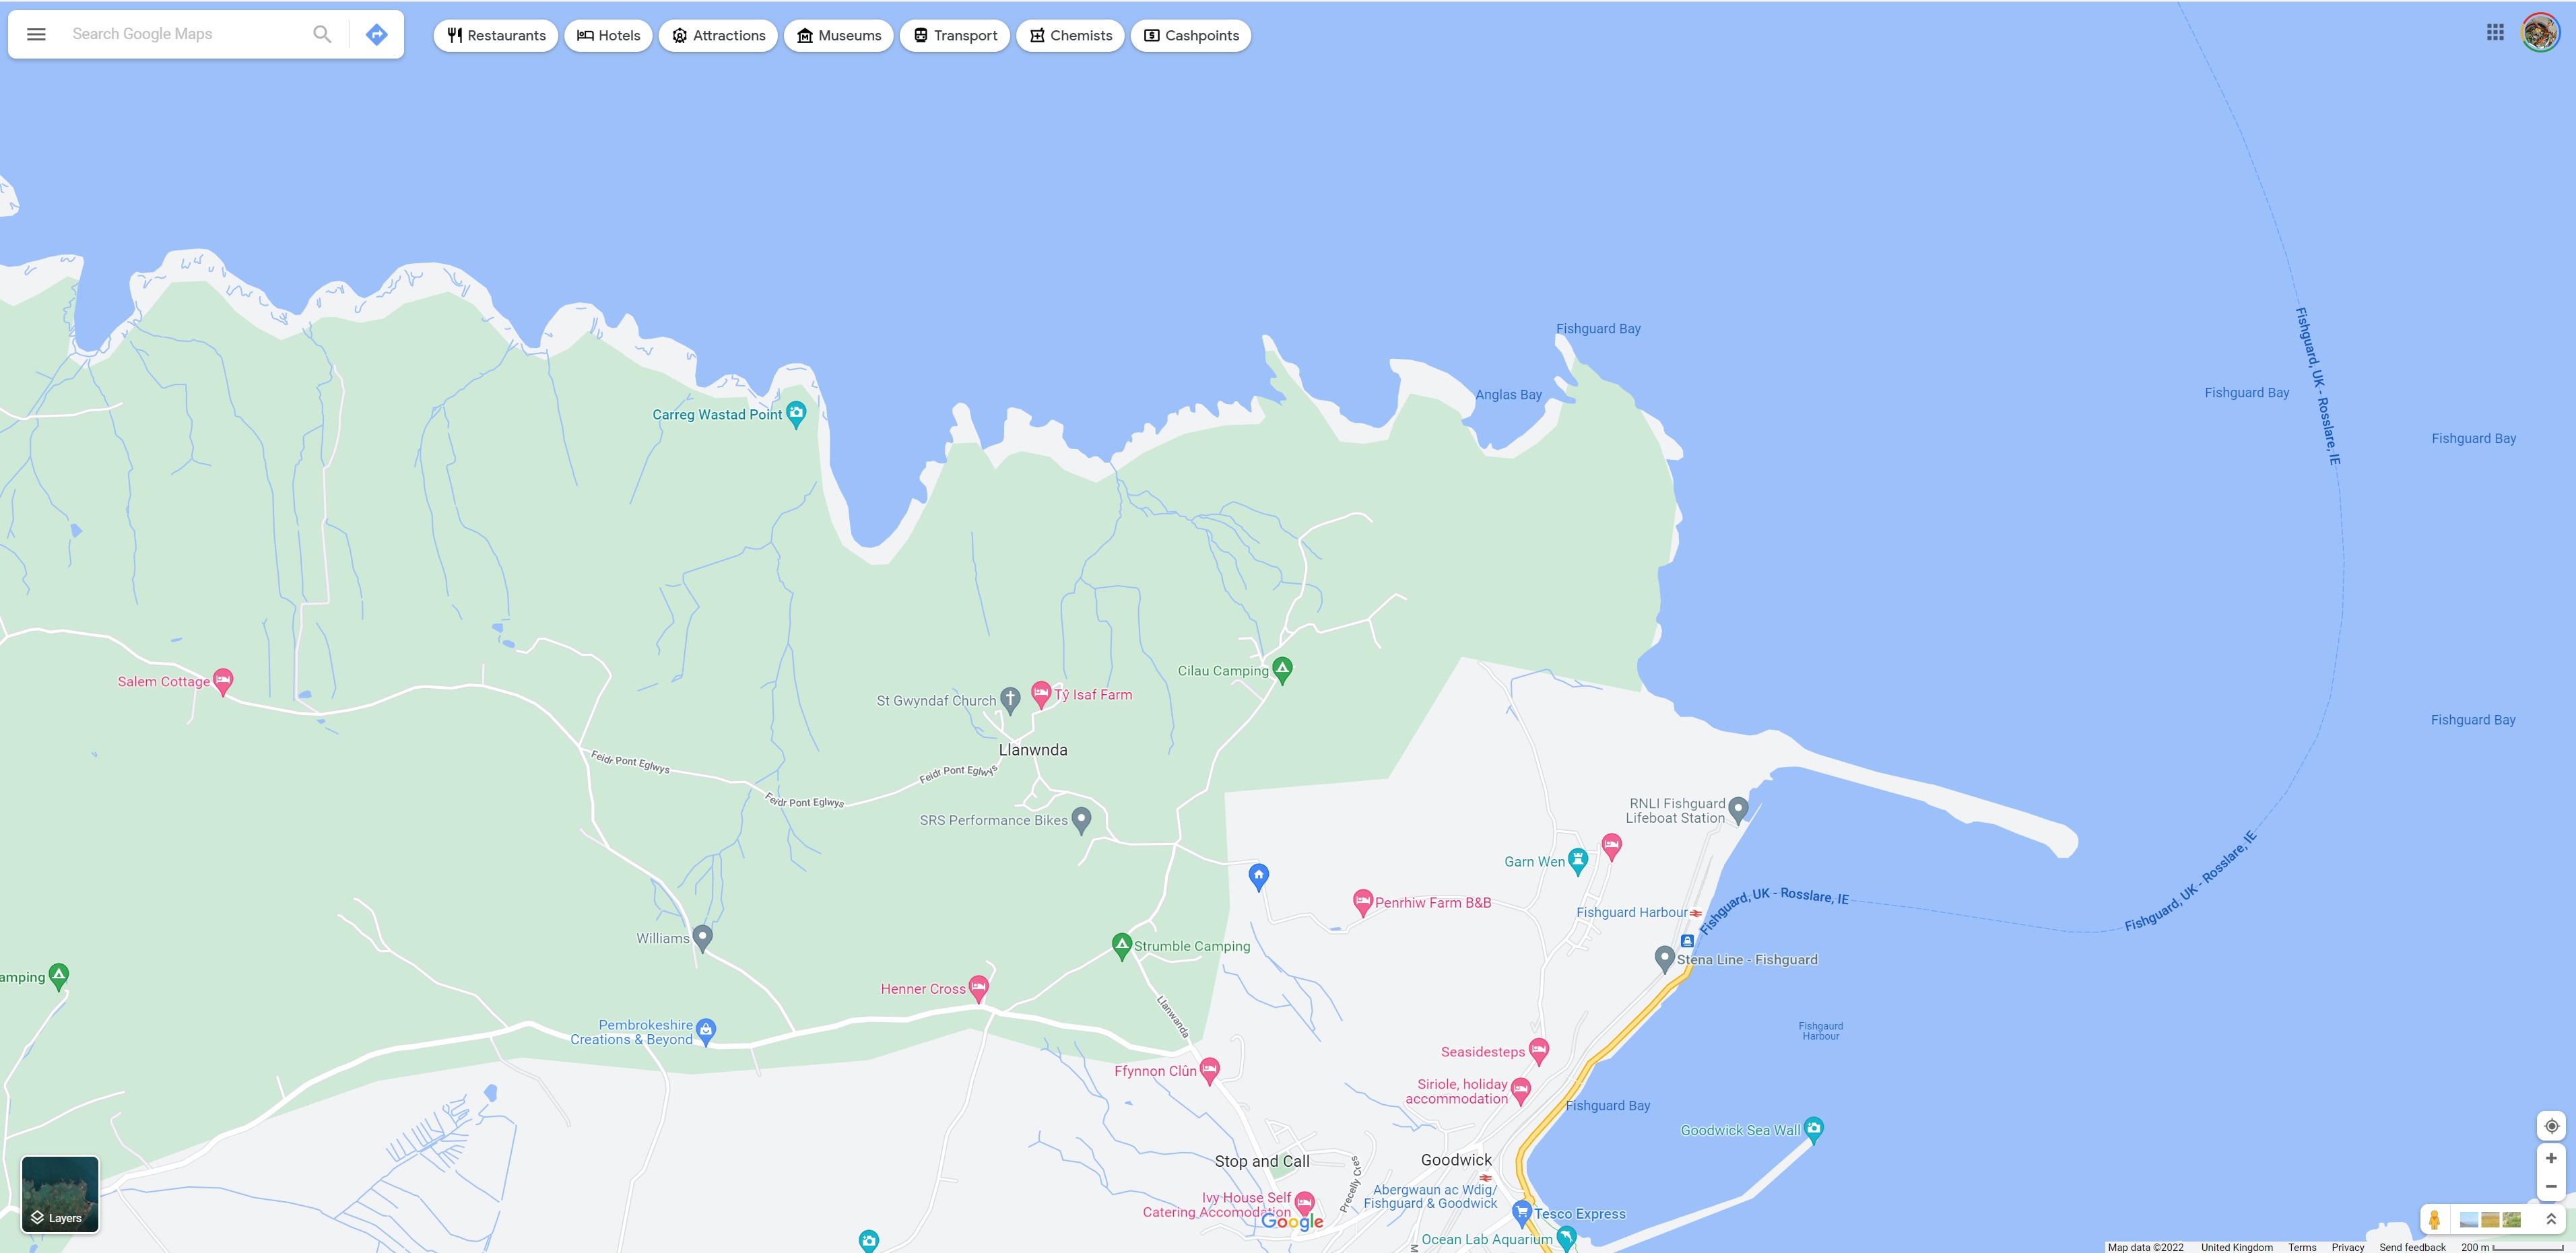Screen dimensions: 2576x1253
Task: Zoom out with minus button
Action: click(x=2551, y=1186)
